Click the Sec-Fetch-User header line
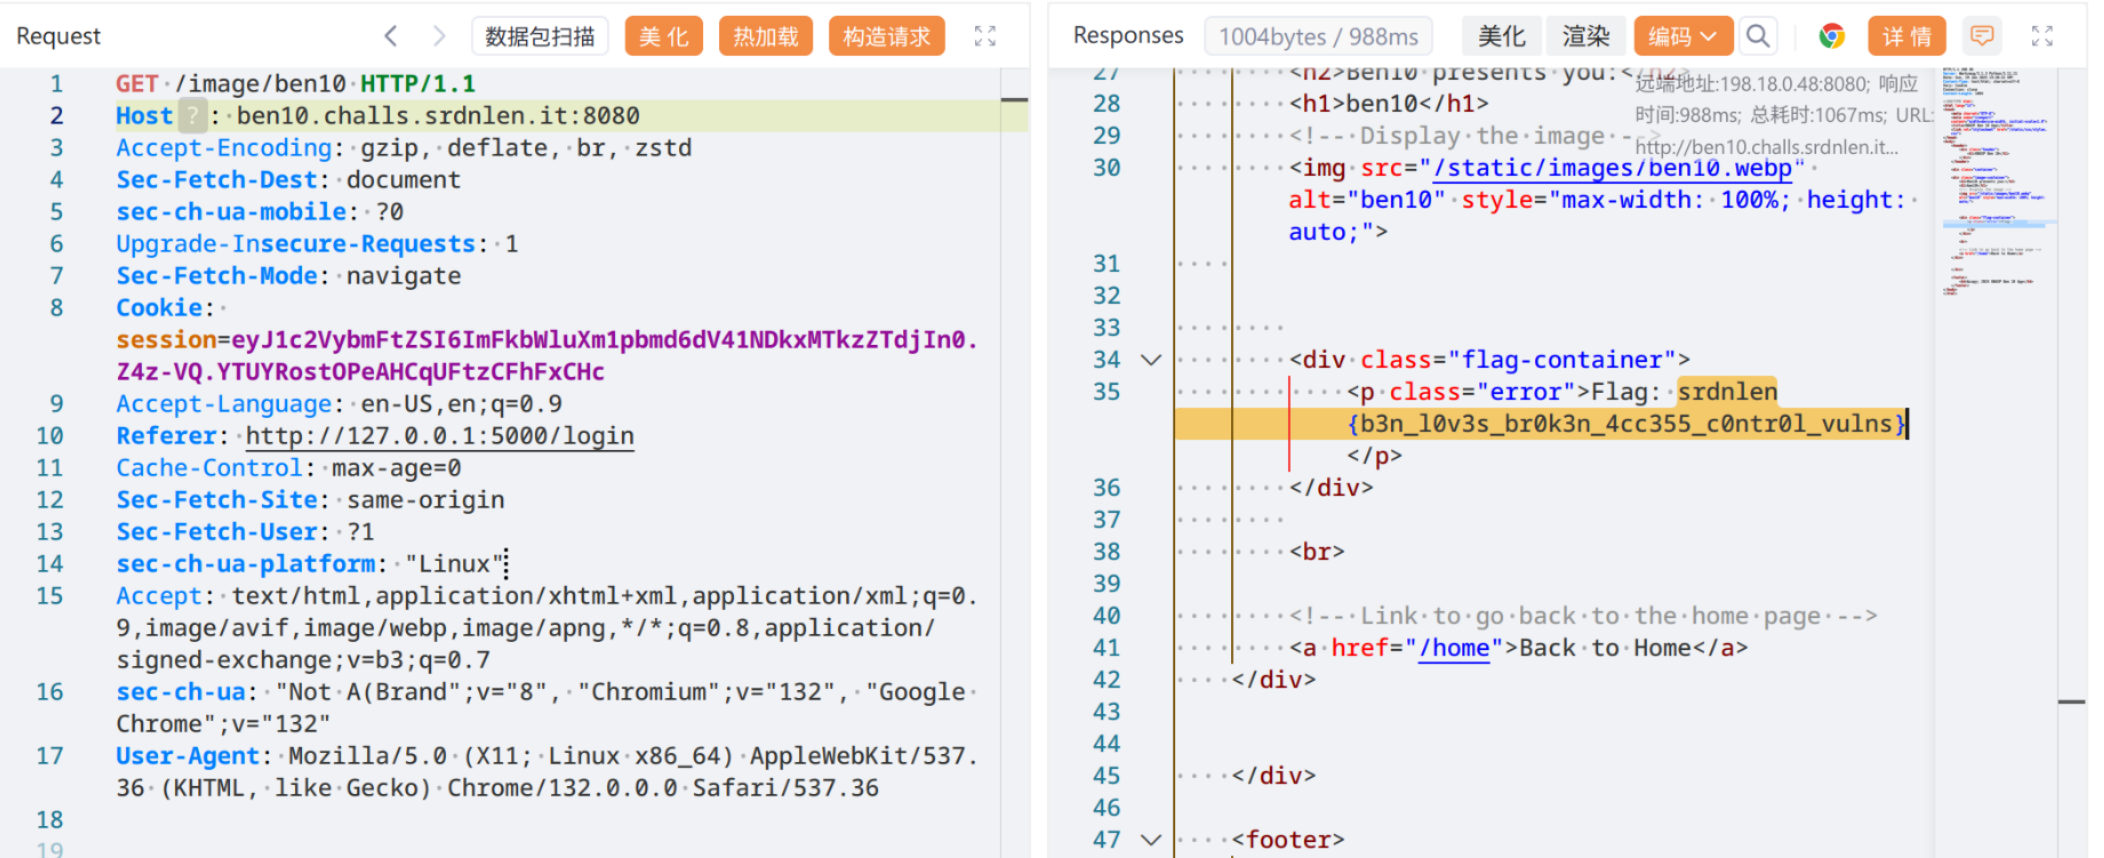This screenshot has height=858, width=2104. tap(245, 532)
